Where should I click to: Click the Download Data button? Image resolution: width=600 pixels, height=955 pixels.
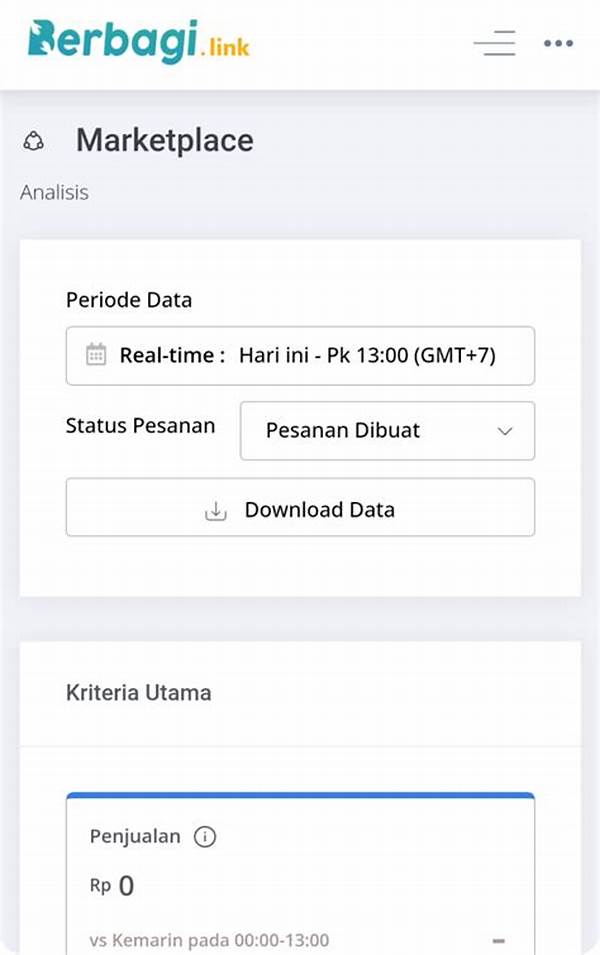click(x=300, y=508)
